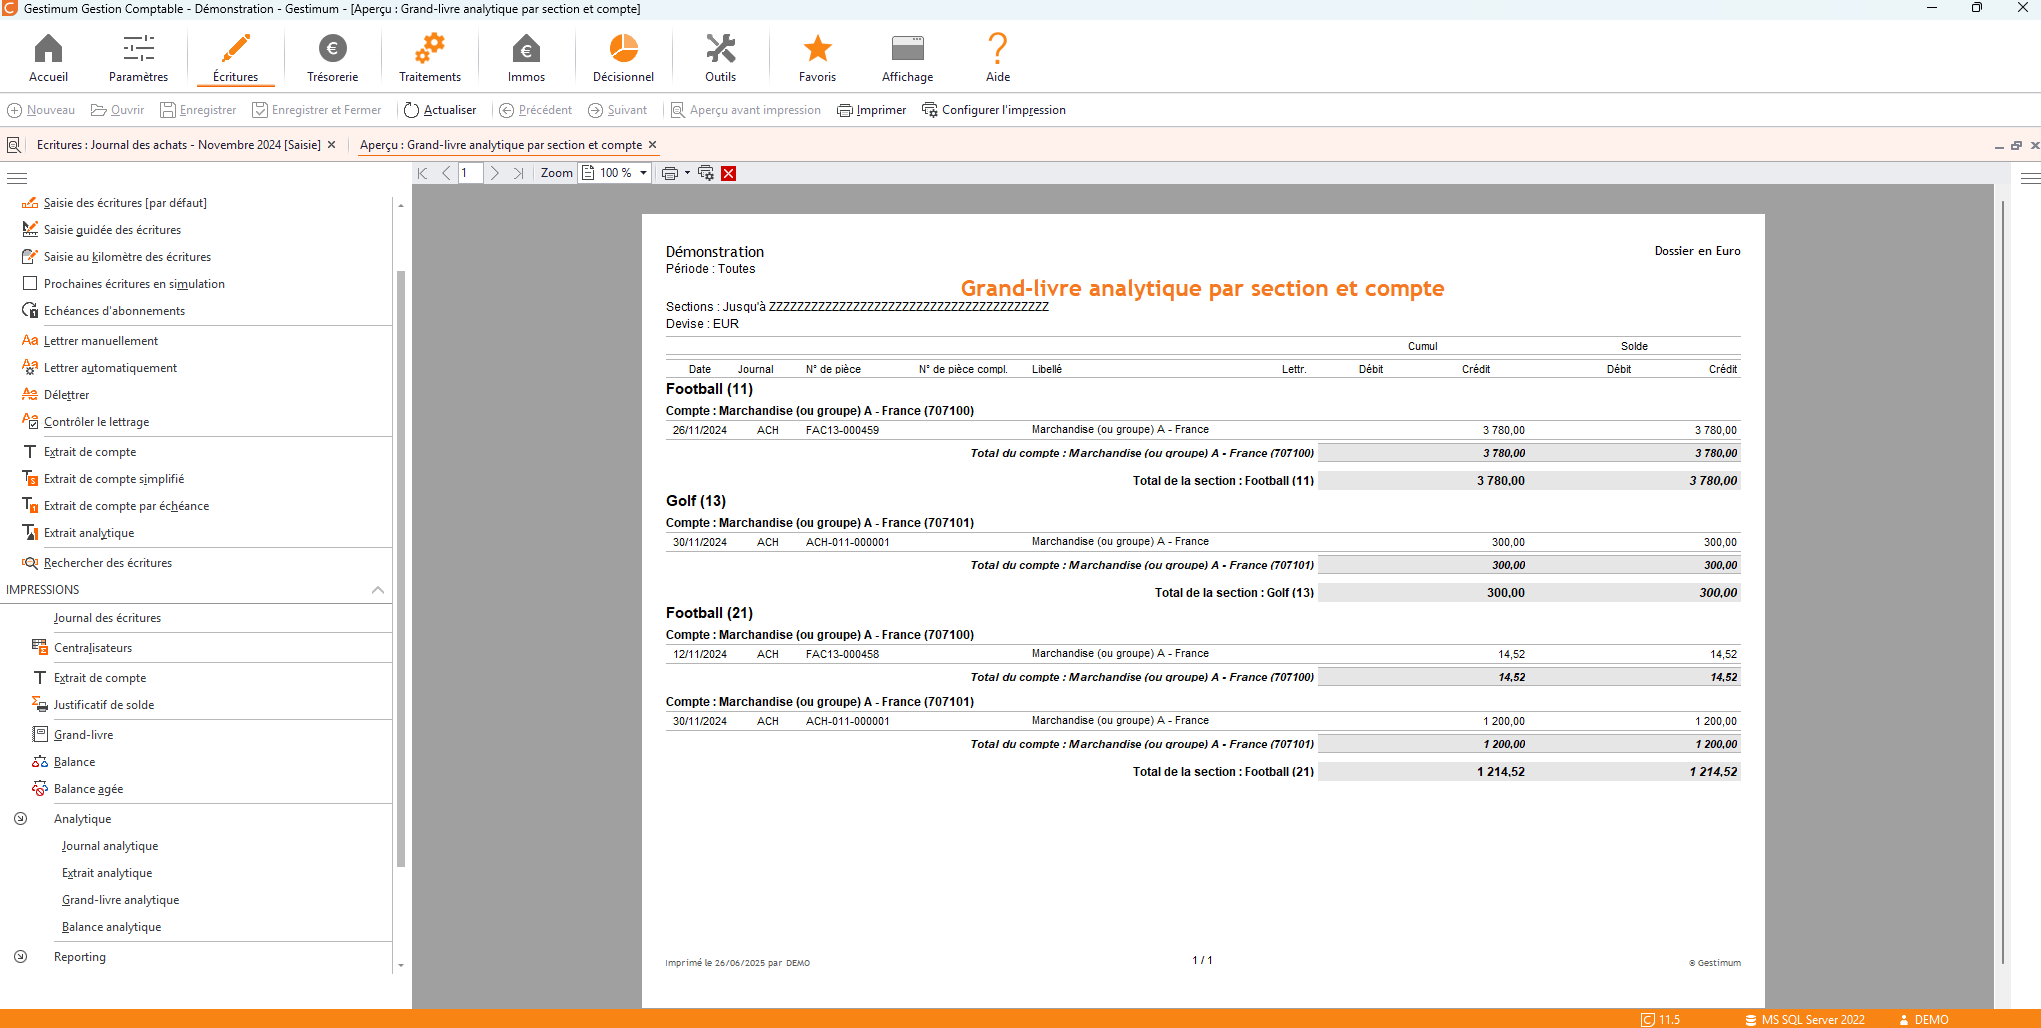Open Aide question mark icon
2041x1028 pixels.
[997, 58]
